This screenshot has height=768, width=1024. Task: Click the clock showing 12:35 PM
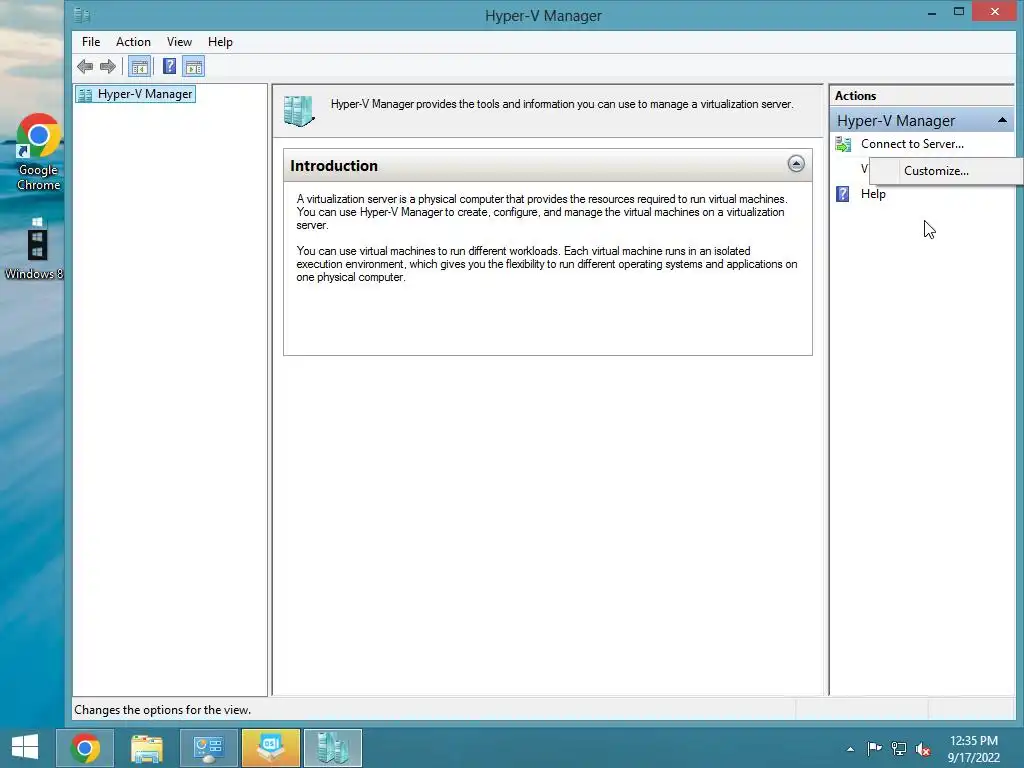973,741
